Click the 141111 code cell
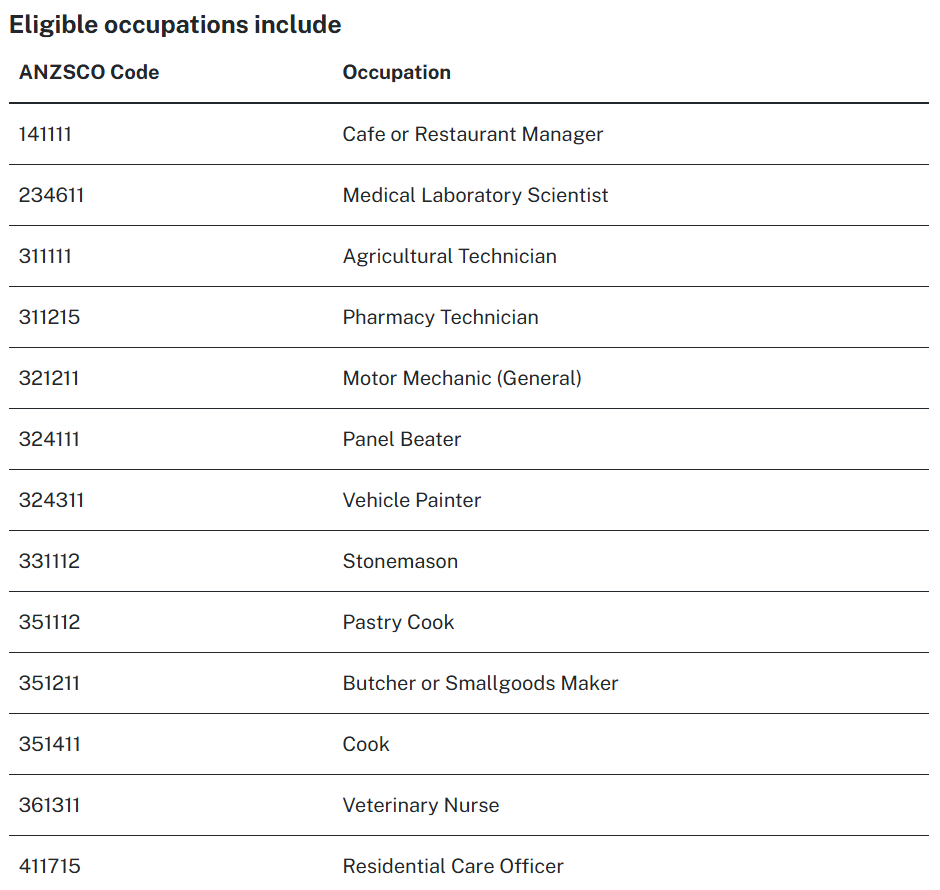 (x=45, y=134)
